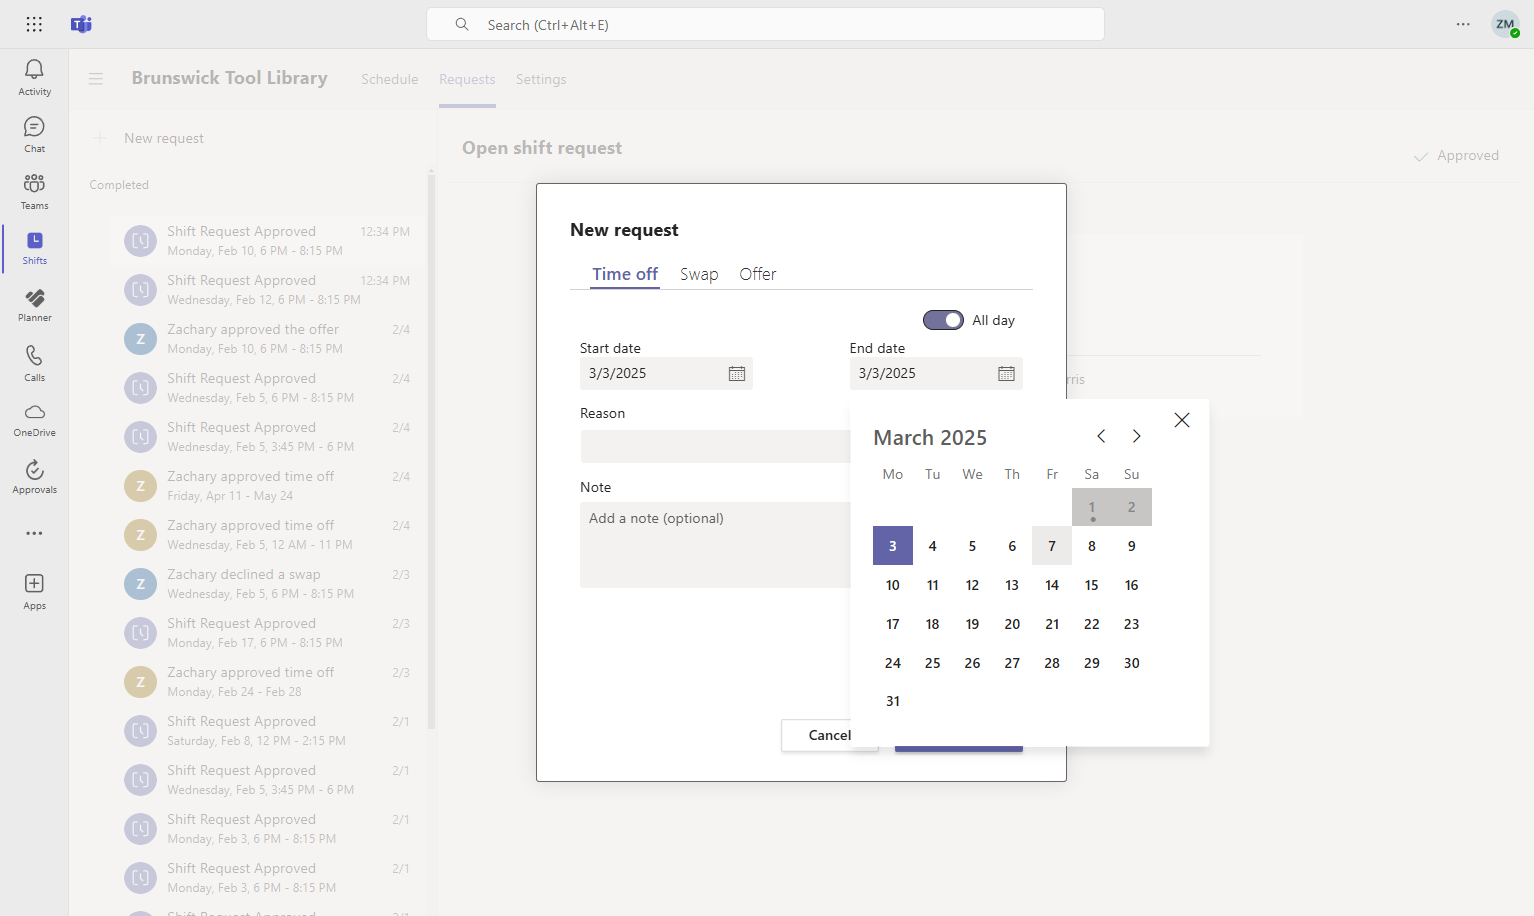Click the Start date field
Viewport: 1534px width, 916px height.
666,373
